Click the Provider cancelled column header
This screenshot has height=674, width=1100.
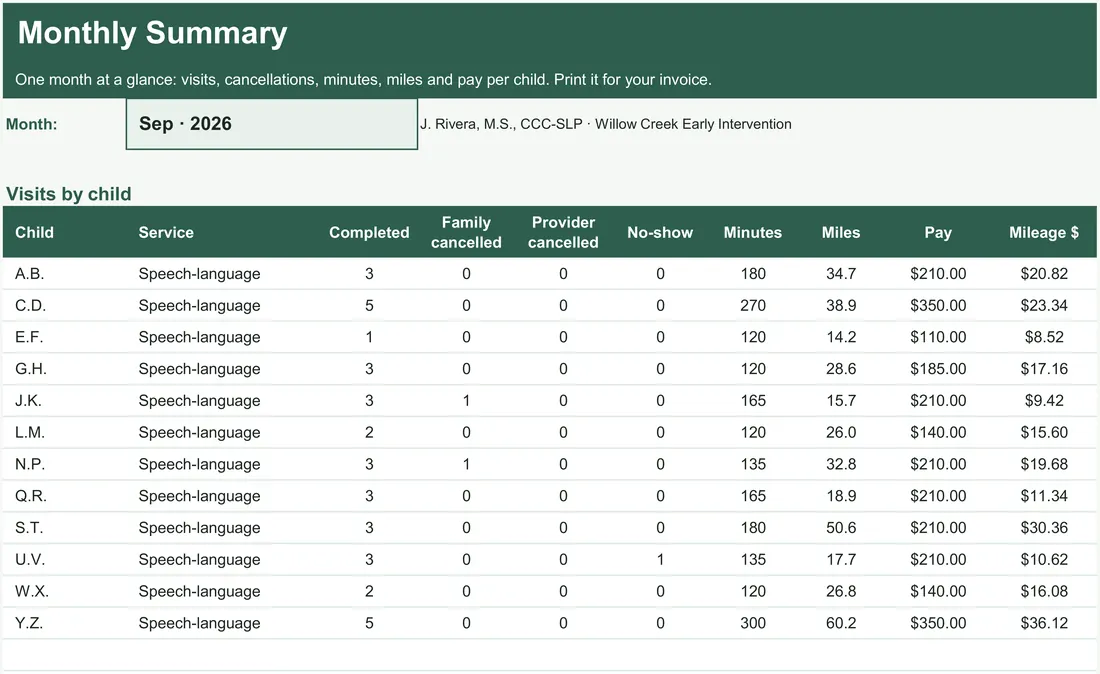coord(563,232)
